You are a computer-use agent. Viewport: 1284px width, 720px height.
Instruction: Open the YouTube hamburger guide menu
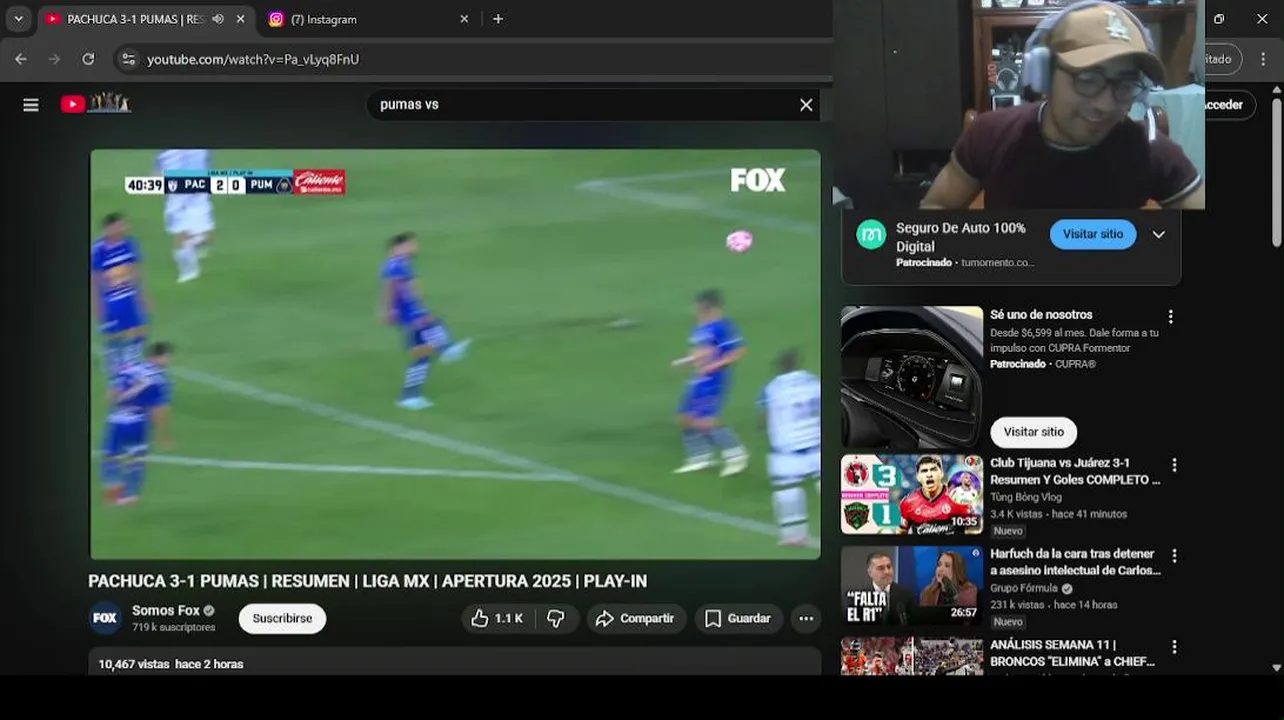click(x=31, y=105)
